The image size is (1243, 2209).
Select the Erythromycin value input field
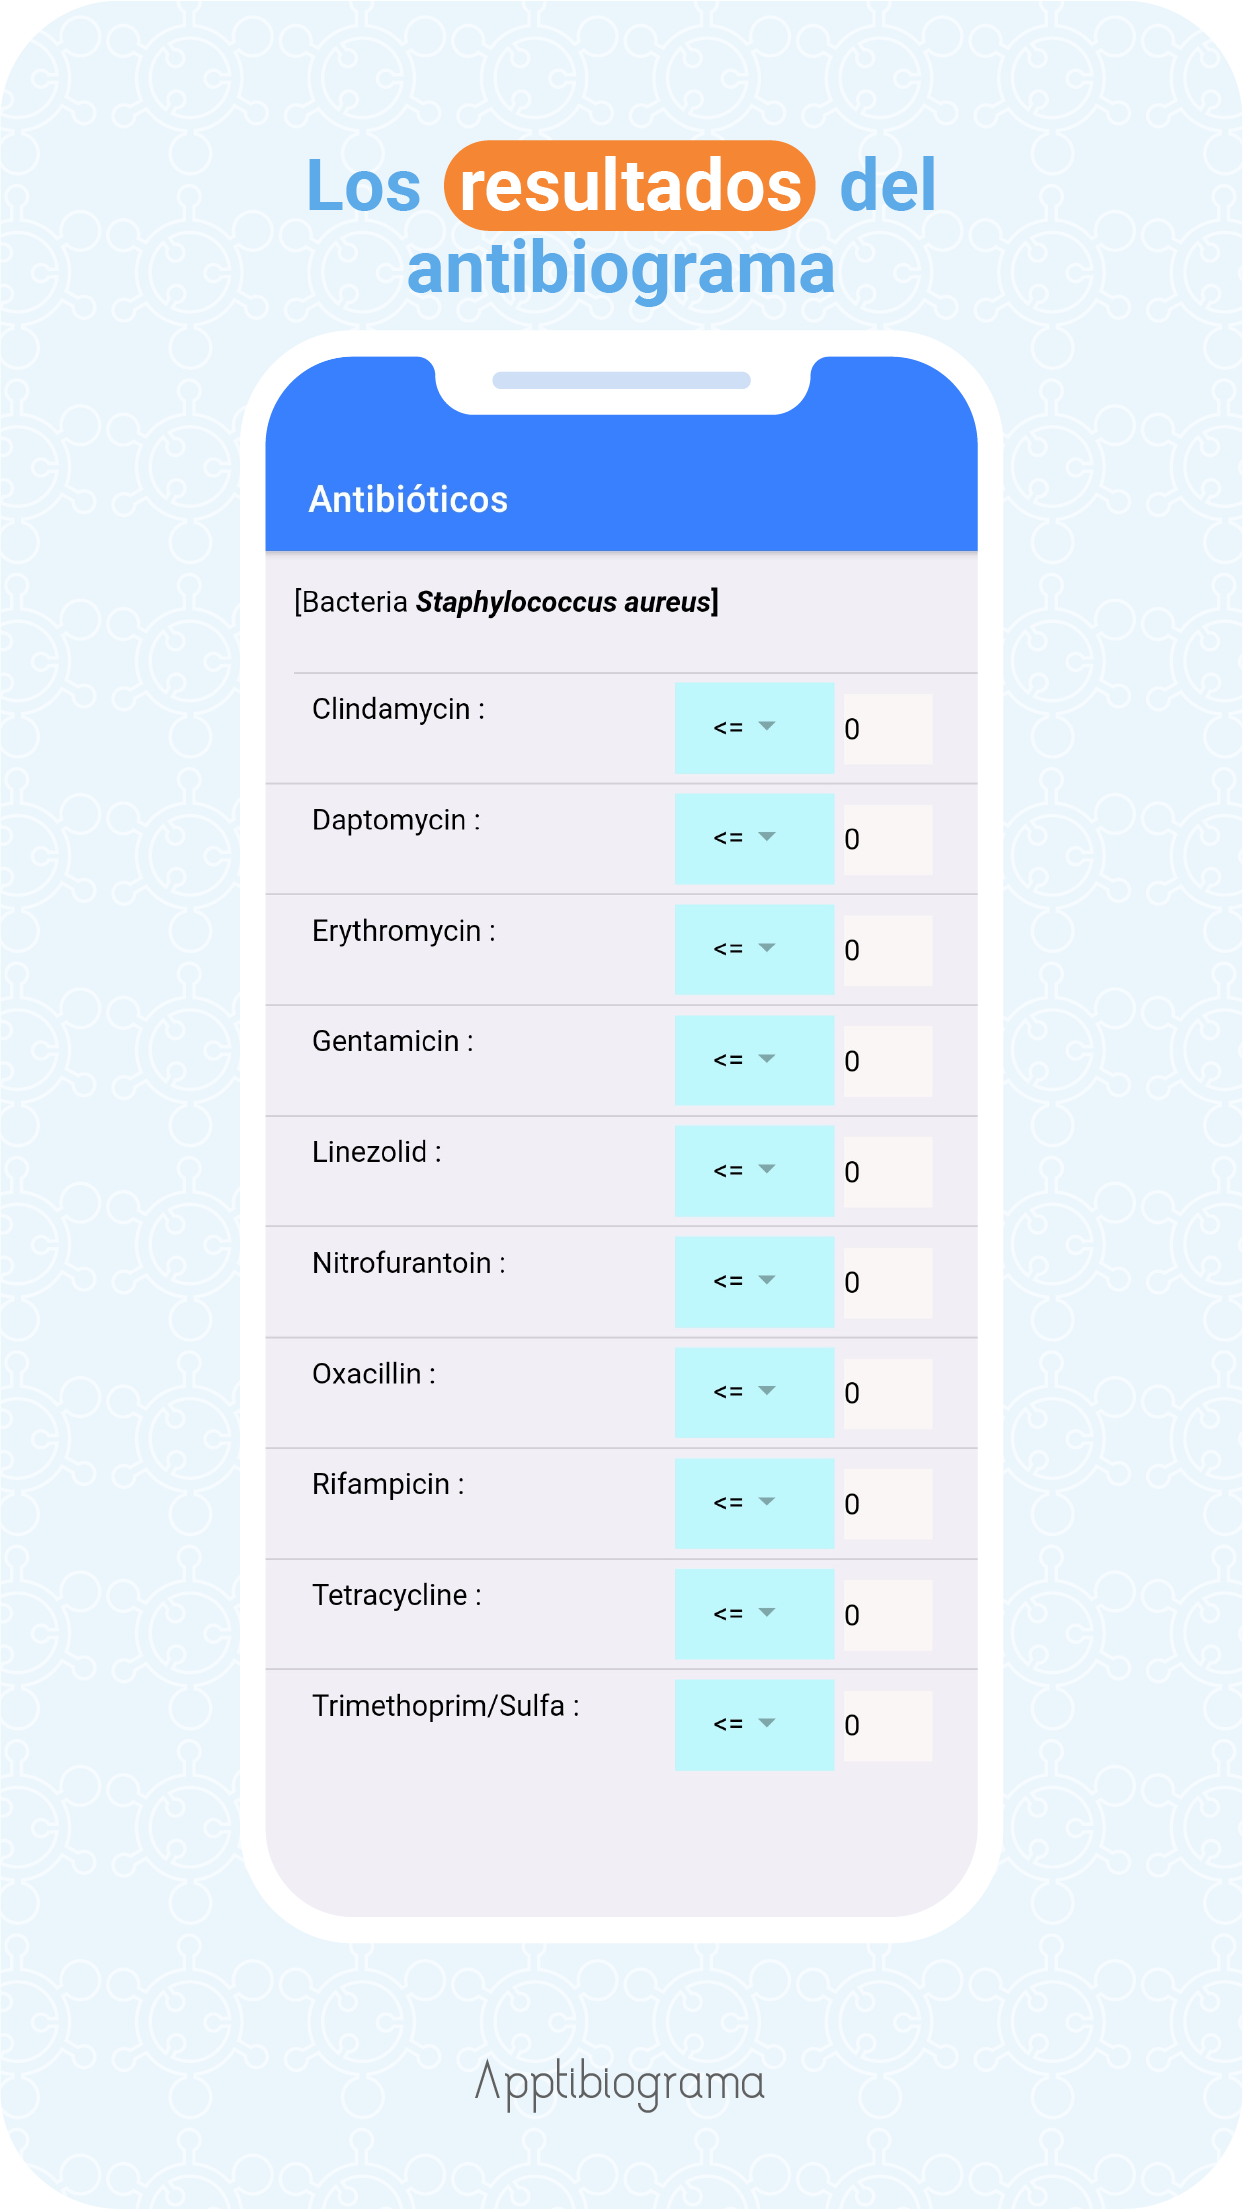click(x=887, y=950)
